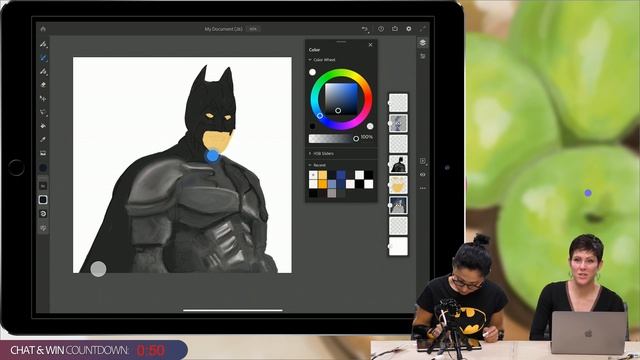Select the highlighted Live Brushes tool
This screenshot has height=360, width=640.
43,58
